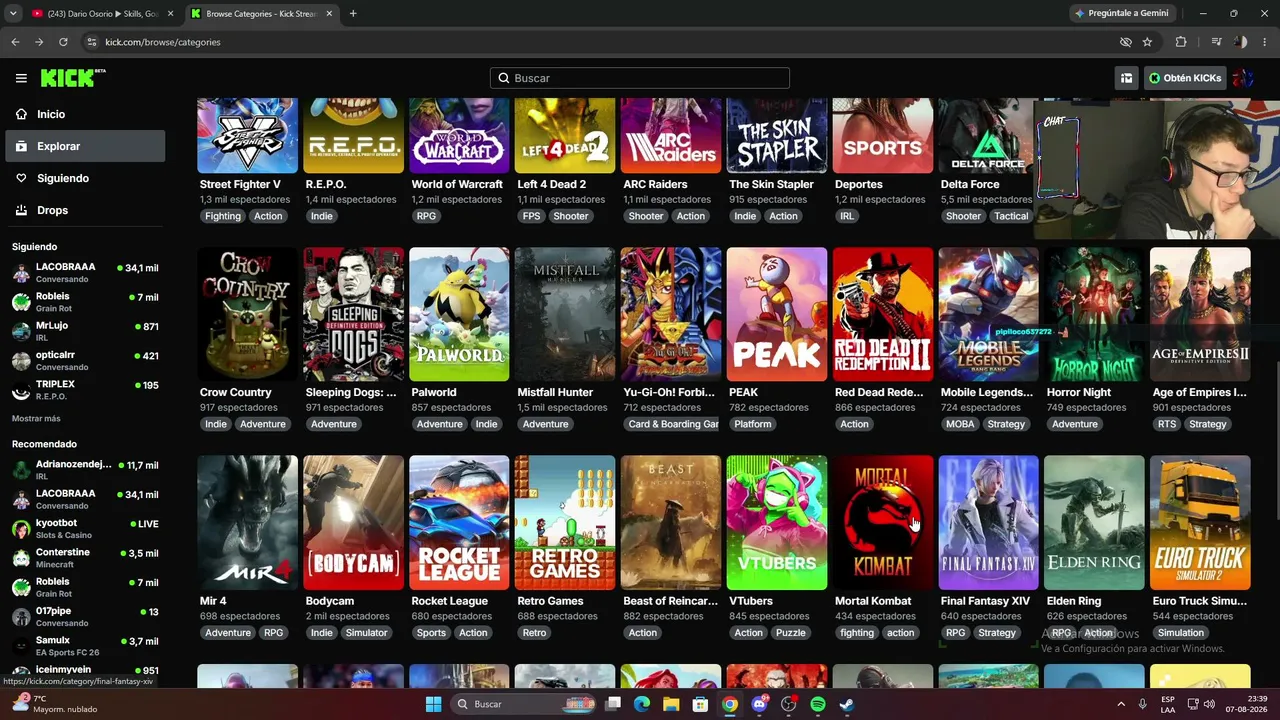
Task: Click the Final Fantasy XIV title text
Action: [985, 601]
